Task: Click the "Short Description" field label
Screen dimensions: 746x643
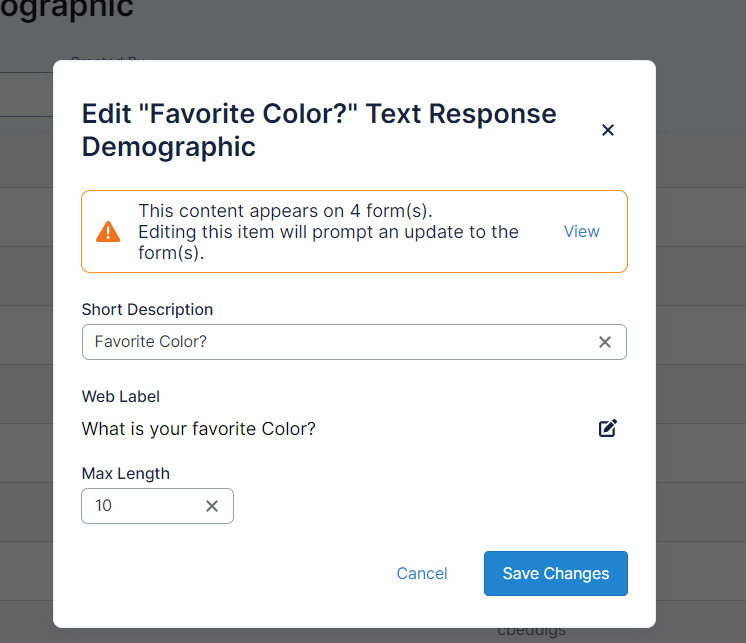Action: point(147,310)
